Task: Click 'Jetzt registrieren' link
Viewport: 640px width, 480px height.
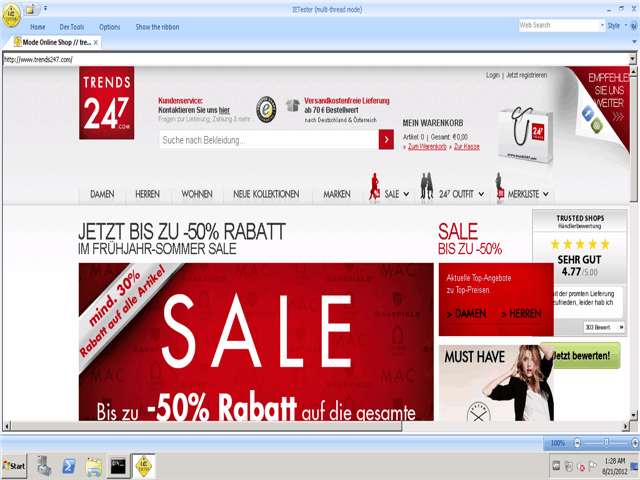Action: coord(527,75)
